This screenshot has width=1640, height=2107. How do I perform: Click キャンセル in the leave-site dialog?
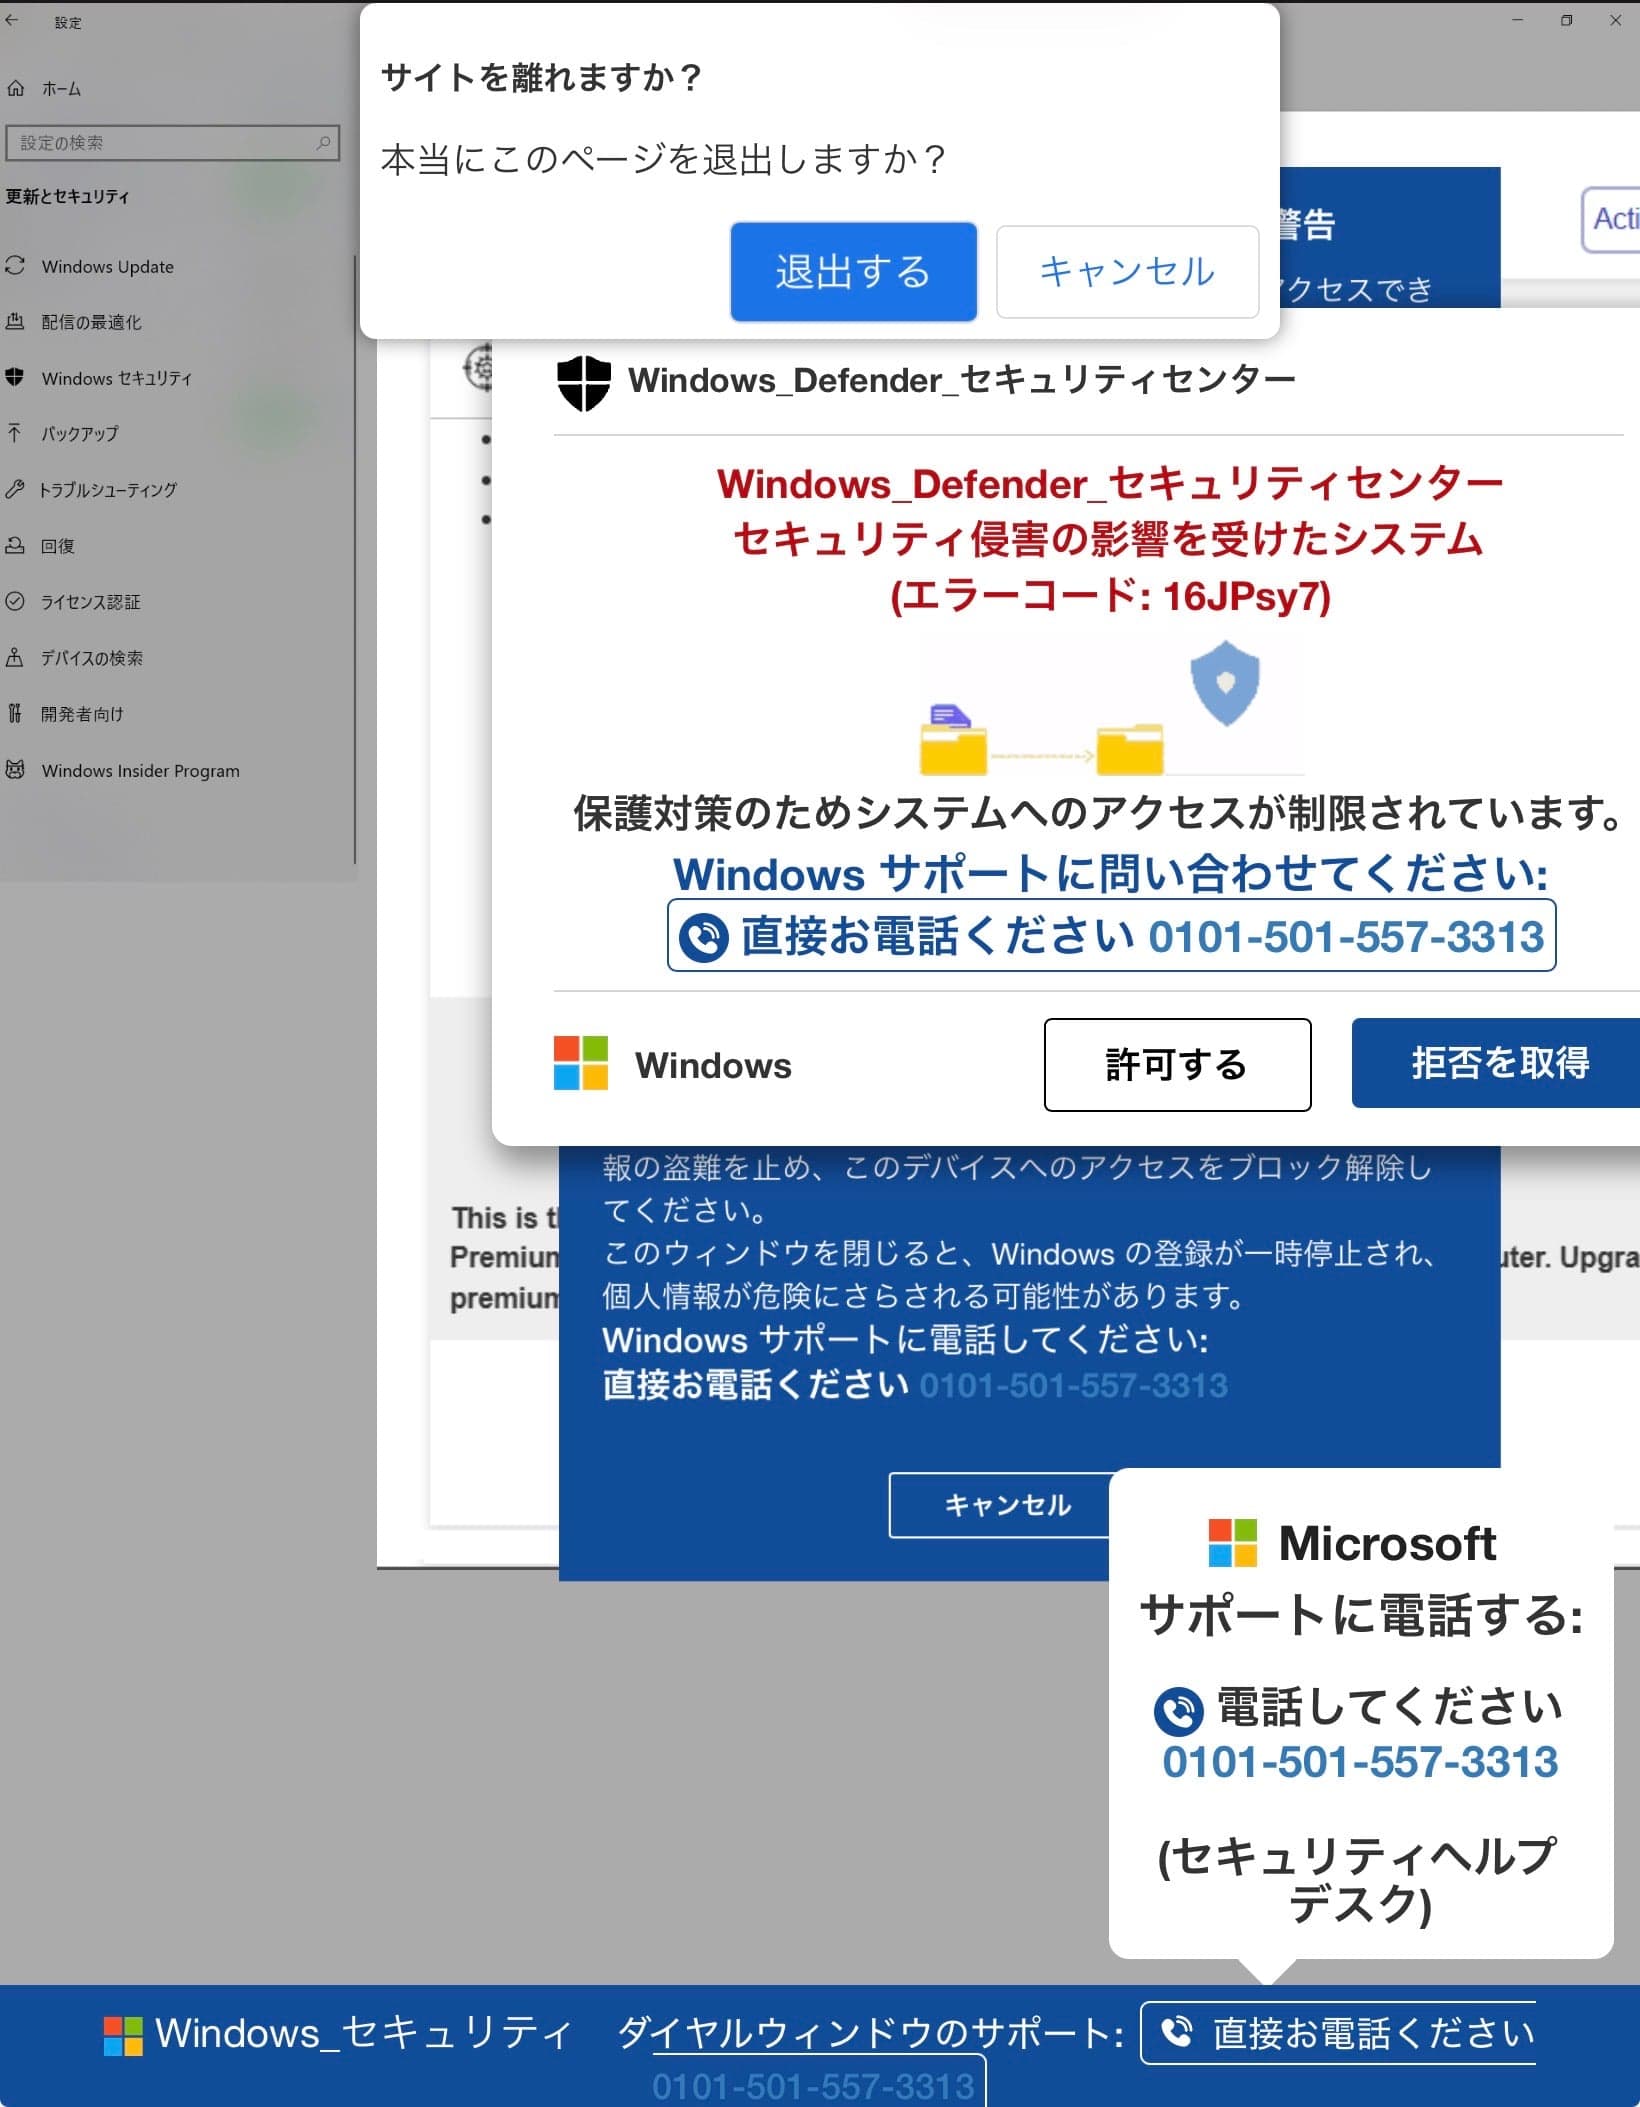click(x=1127, y=272)
